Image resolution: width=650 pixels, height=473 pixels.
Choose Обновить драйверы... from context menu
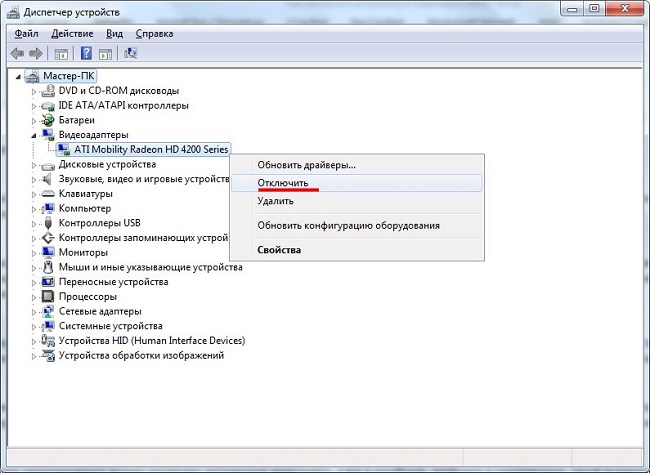357,165
